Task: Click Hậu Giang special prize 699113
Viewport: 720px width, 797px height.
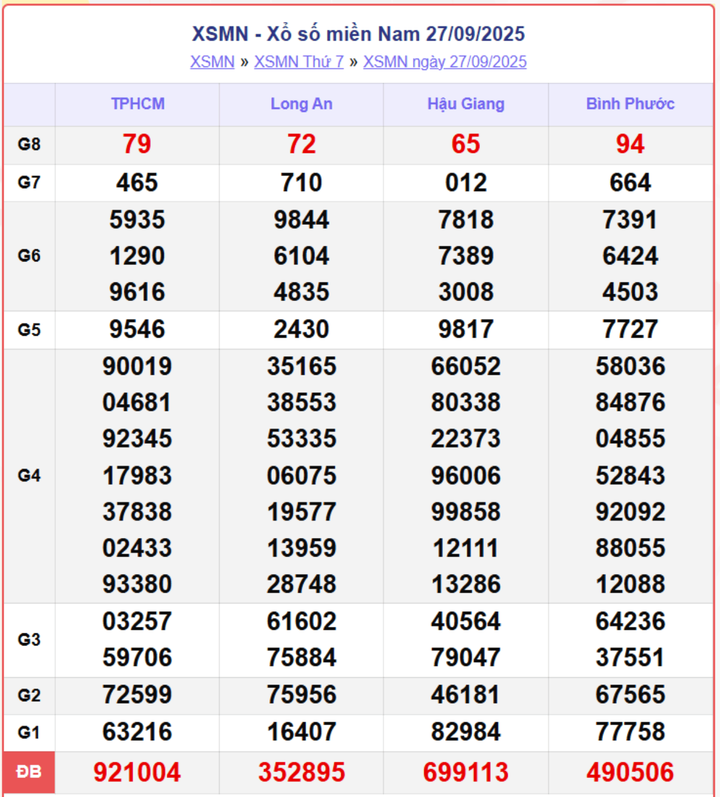Action: [465, 772]
